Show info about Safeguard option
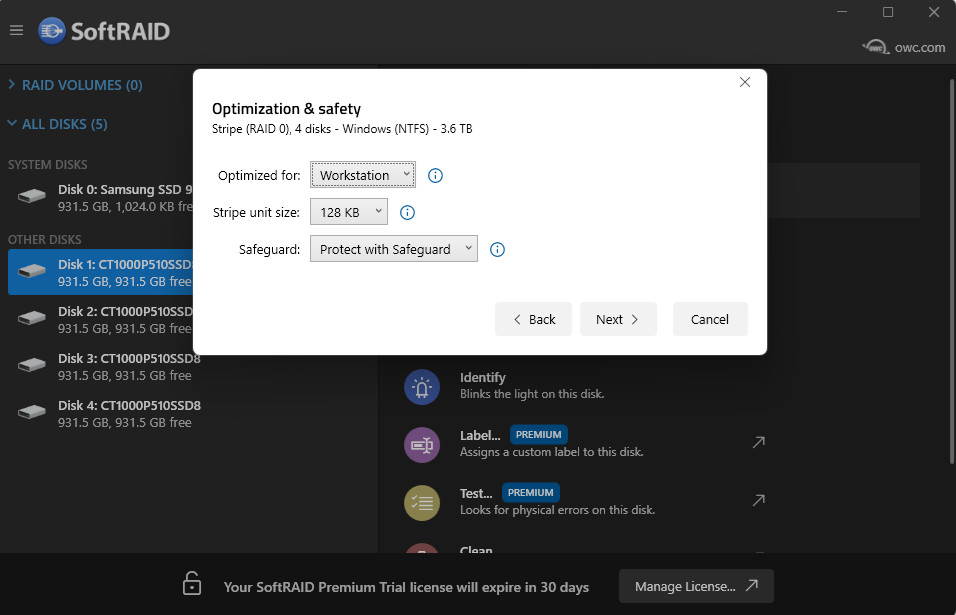 (498, 250)
